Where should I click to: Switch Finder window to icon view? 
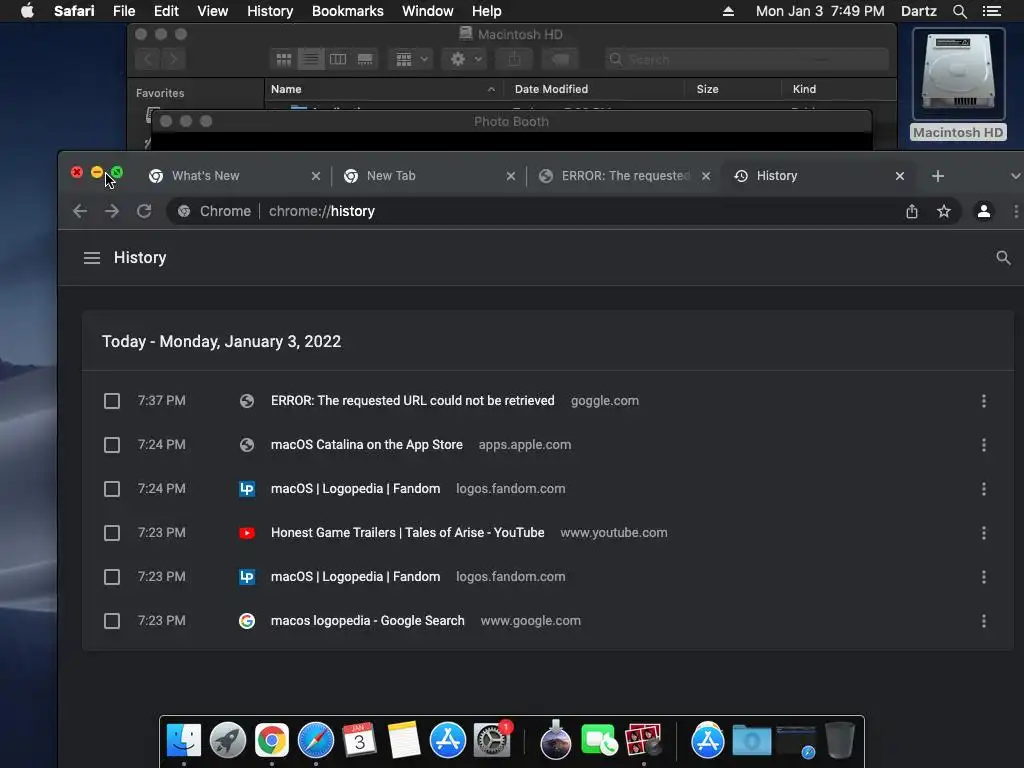(x=283, y=59)
